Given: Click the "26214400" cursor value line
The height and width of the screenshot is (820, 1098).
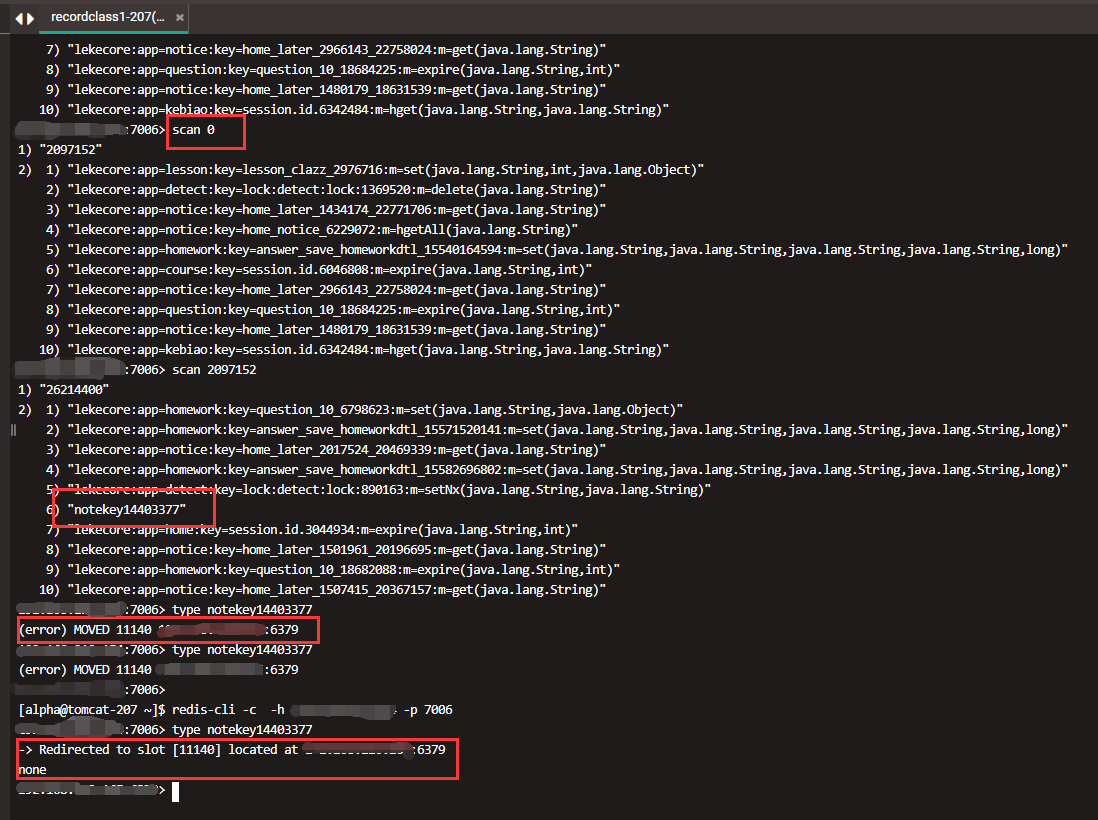Looking at the screenshot, I should coord(77,390).
